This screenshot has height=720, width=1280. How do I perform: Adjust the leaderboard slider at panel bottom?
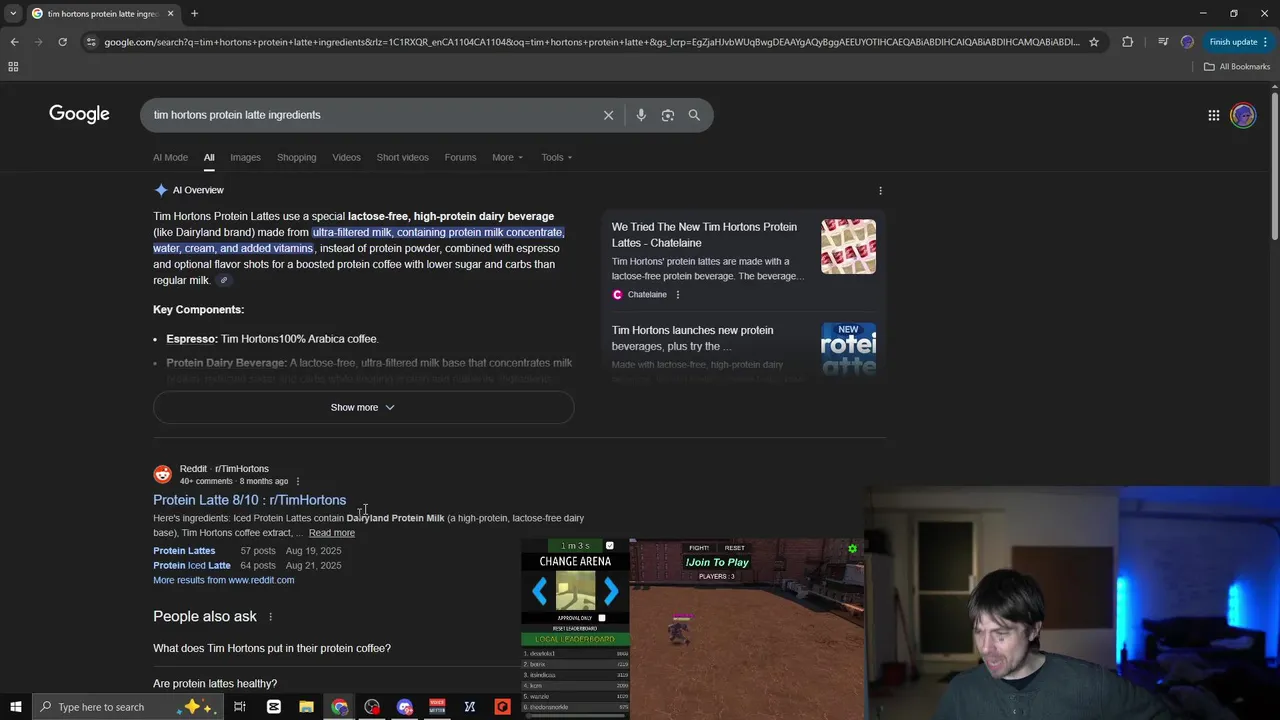click(x=575, y=715)
